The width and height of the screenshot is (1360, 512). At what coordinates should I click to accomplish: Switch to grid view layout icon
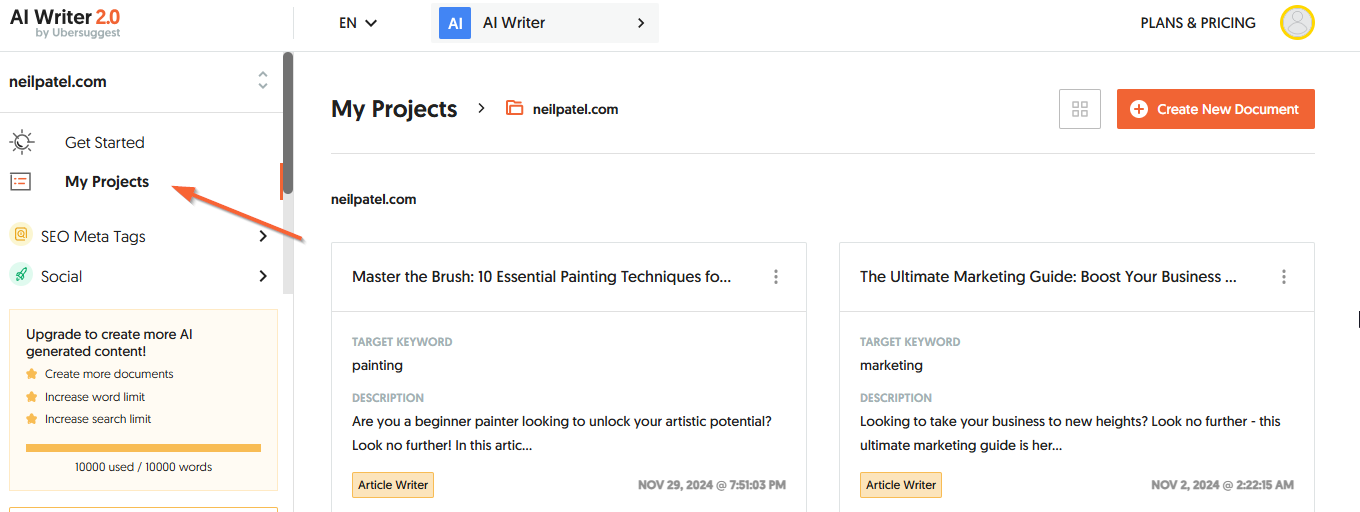[1080, 109]
